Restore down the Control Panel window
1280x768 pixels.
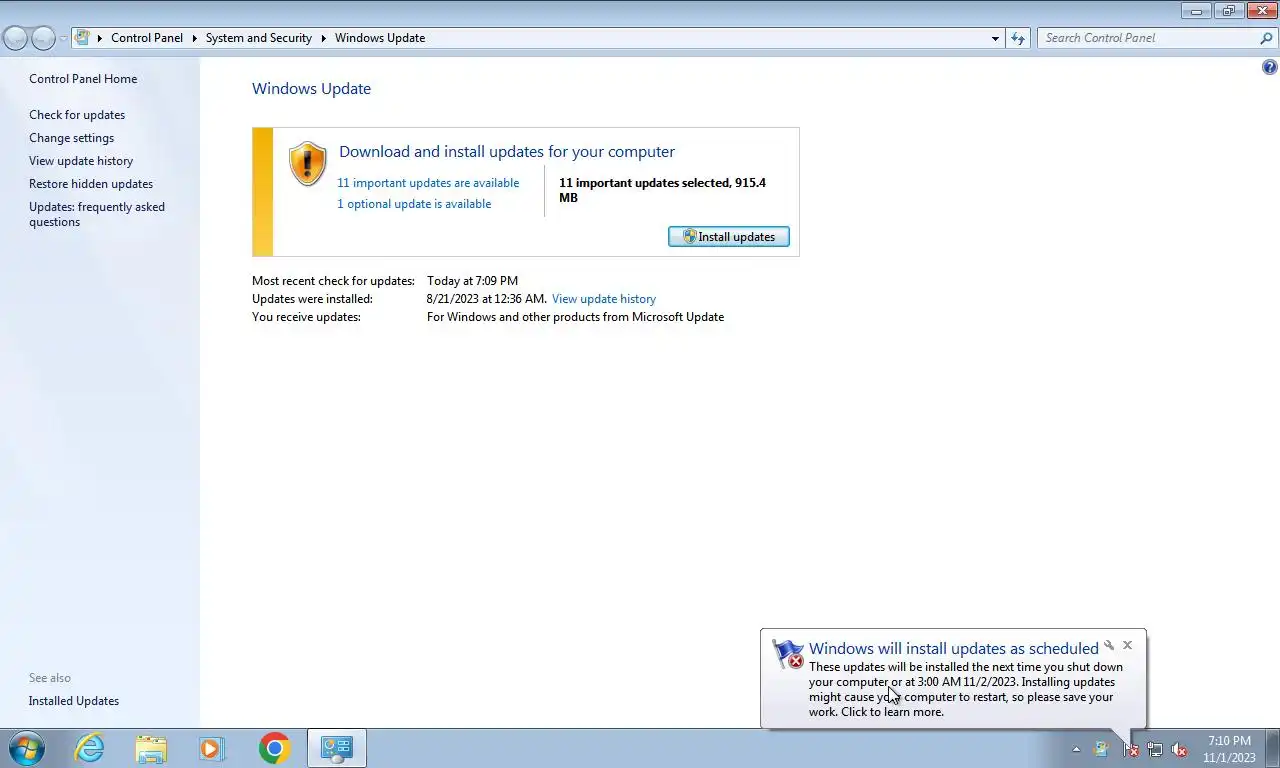pos(1228,11)
